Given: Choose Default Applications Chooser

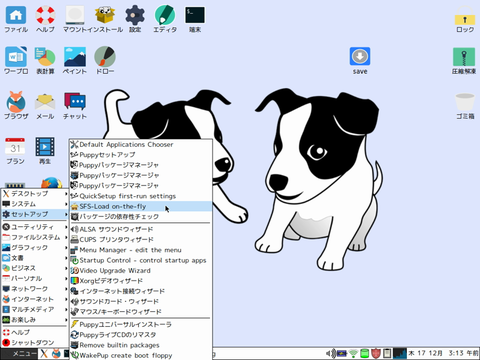Looking at the screenshot, I should tap(141, 145).
